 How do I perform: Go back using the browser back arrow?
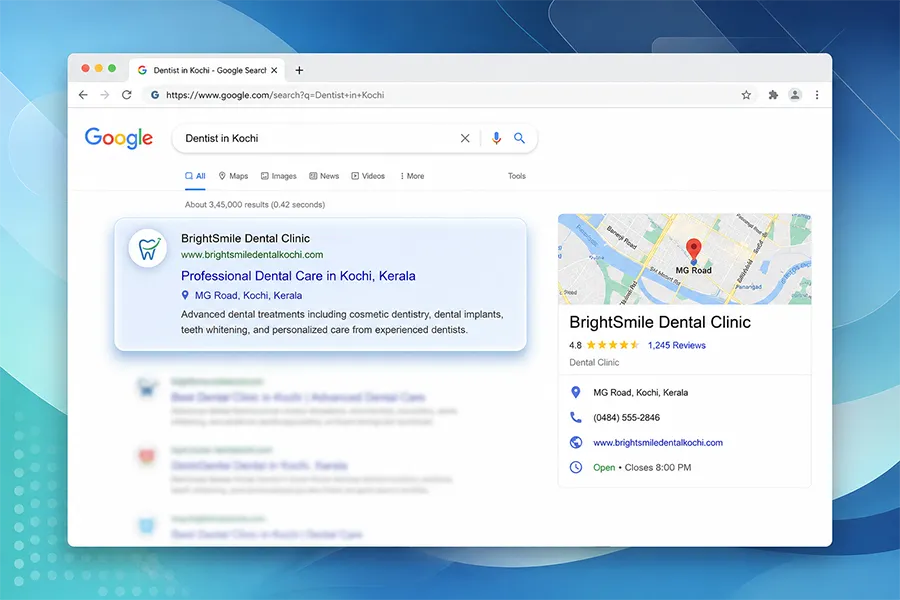[x=83, y=95]
